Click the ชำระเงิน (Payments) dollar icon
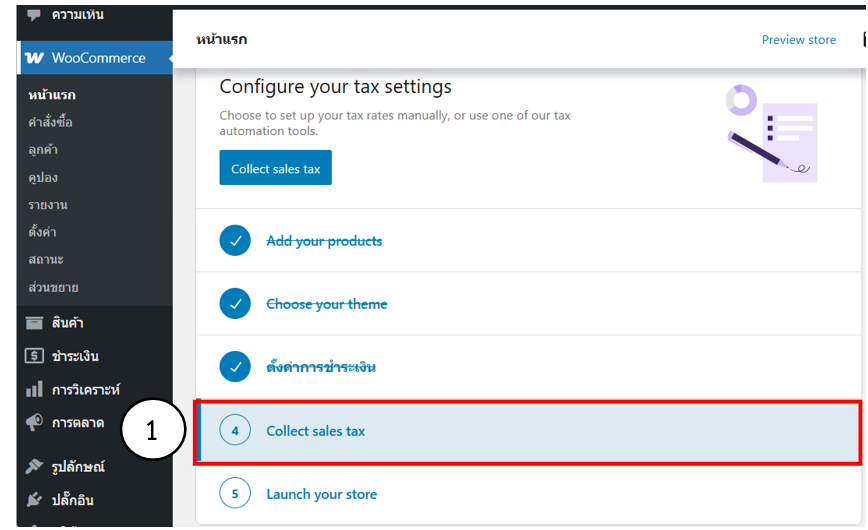Screen dimensions: 868x530 (34, 356)
